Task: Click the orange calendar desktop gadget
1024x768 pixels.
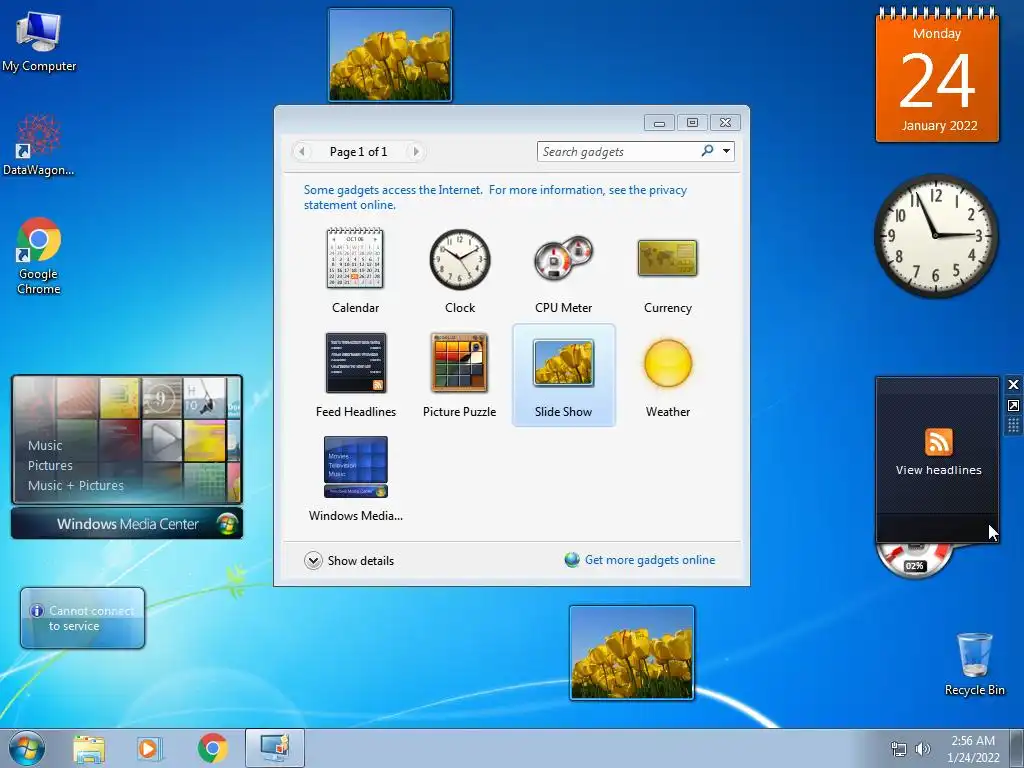Action: (937, 75)
